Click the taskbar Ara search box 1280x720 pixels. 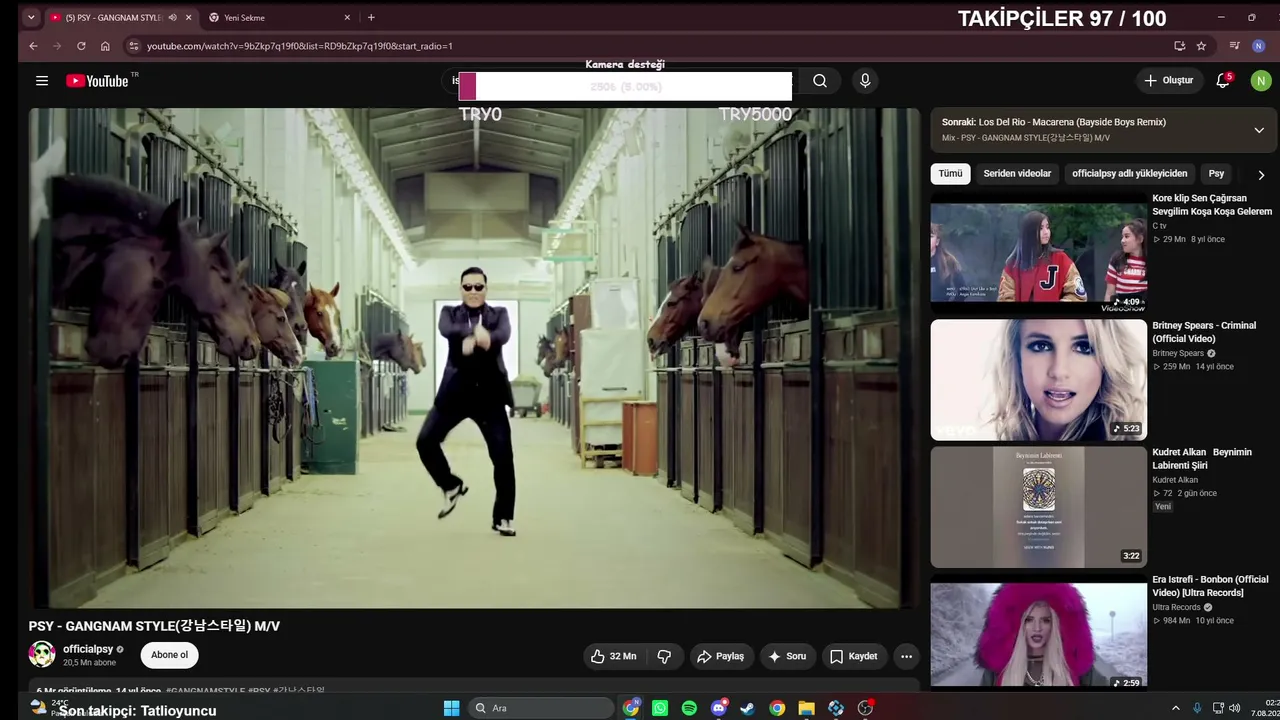[x=540, y=708]
